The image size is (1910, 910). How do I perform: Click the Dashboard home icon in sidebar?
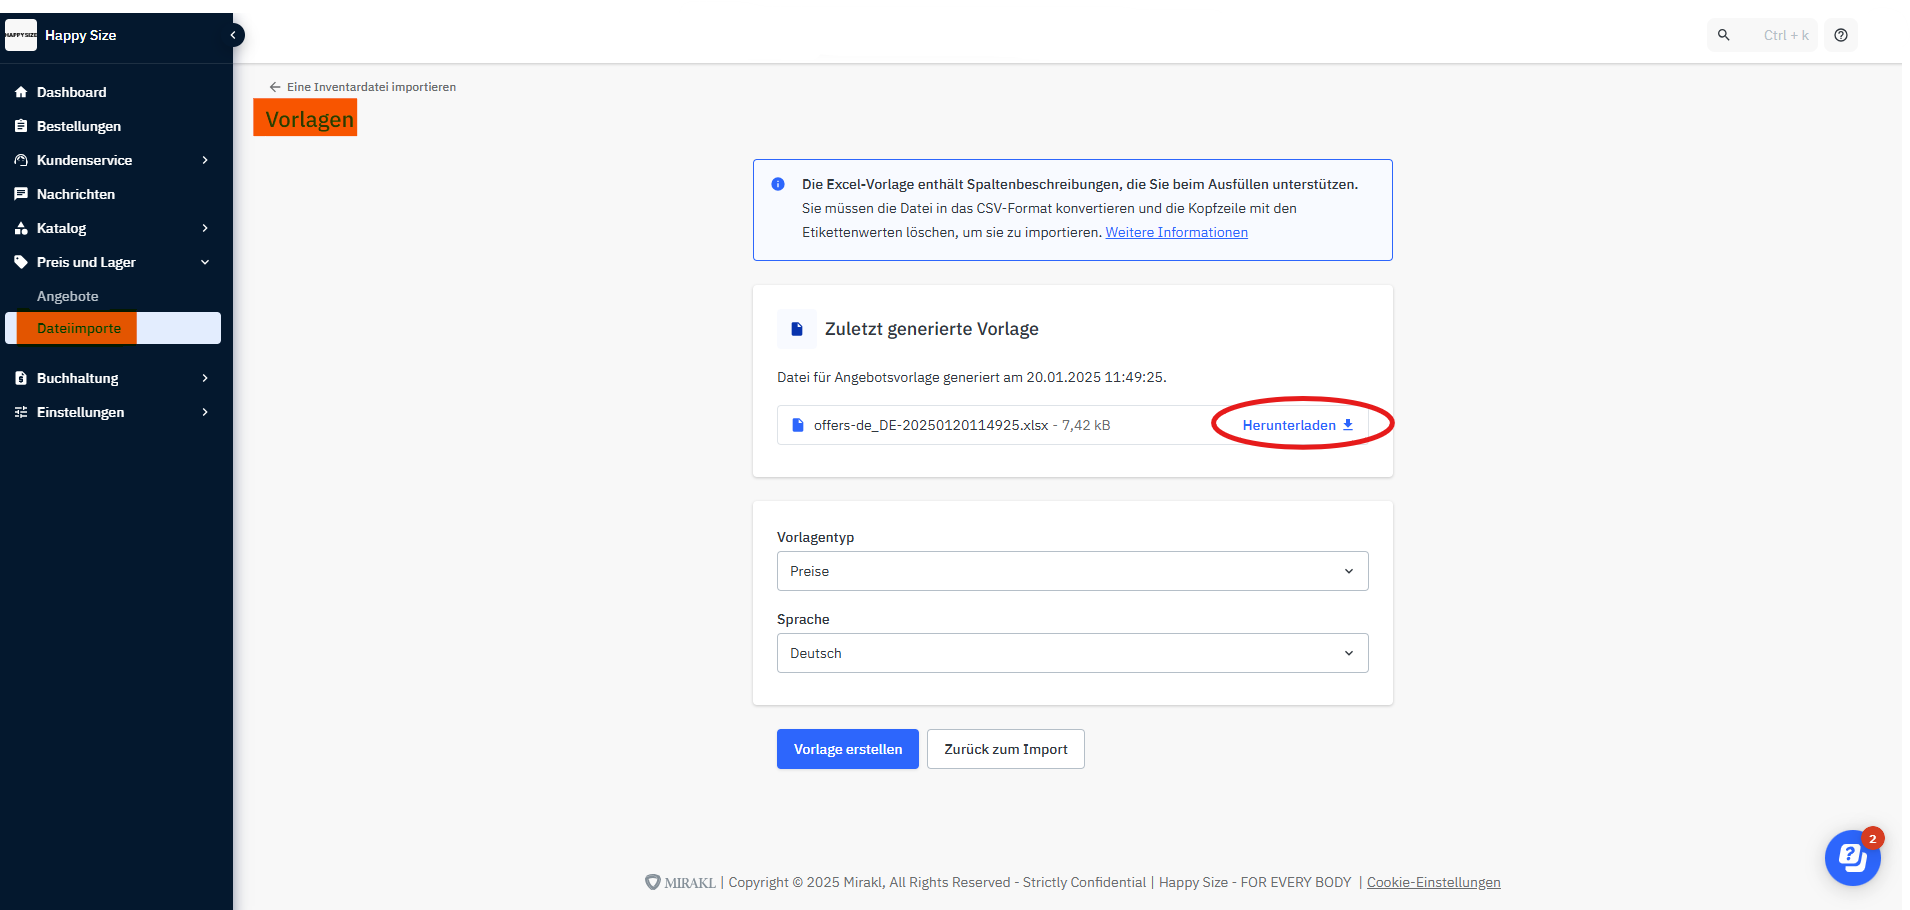[x=21, y=92]
